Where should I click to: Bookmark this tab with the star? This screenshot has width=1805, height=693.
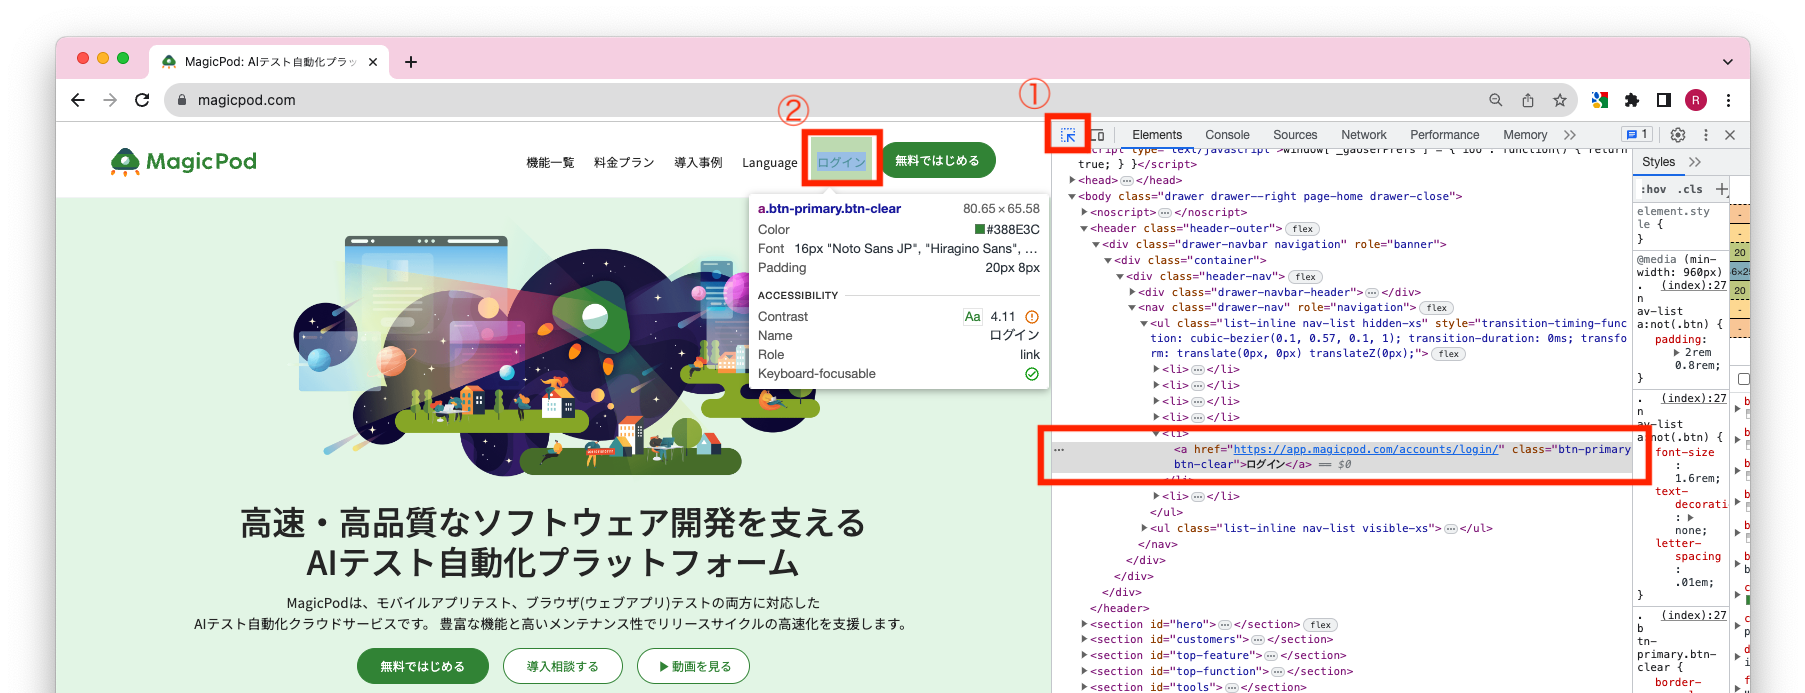(x=1560, y=100)
